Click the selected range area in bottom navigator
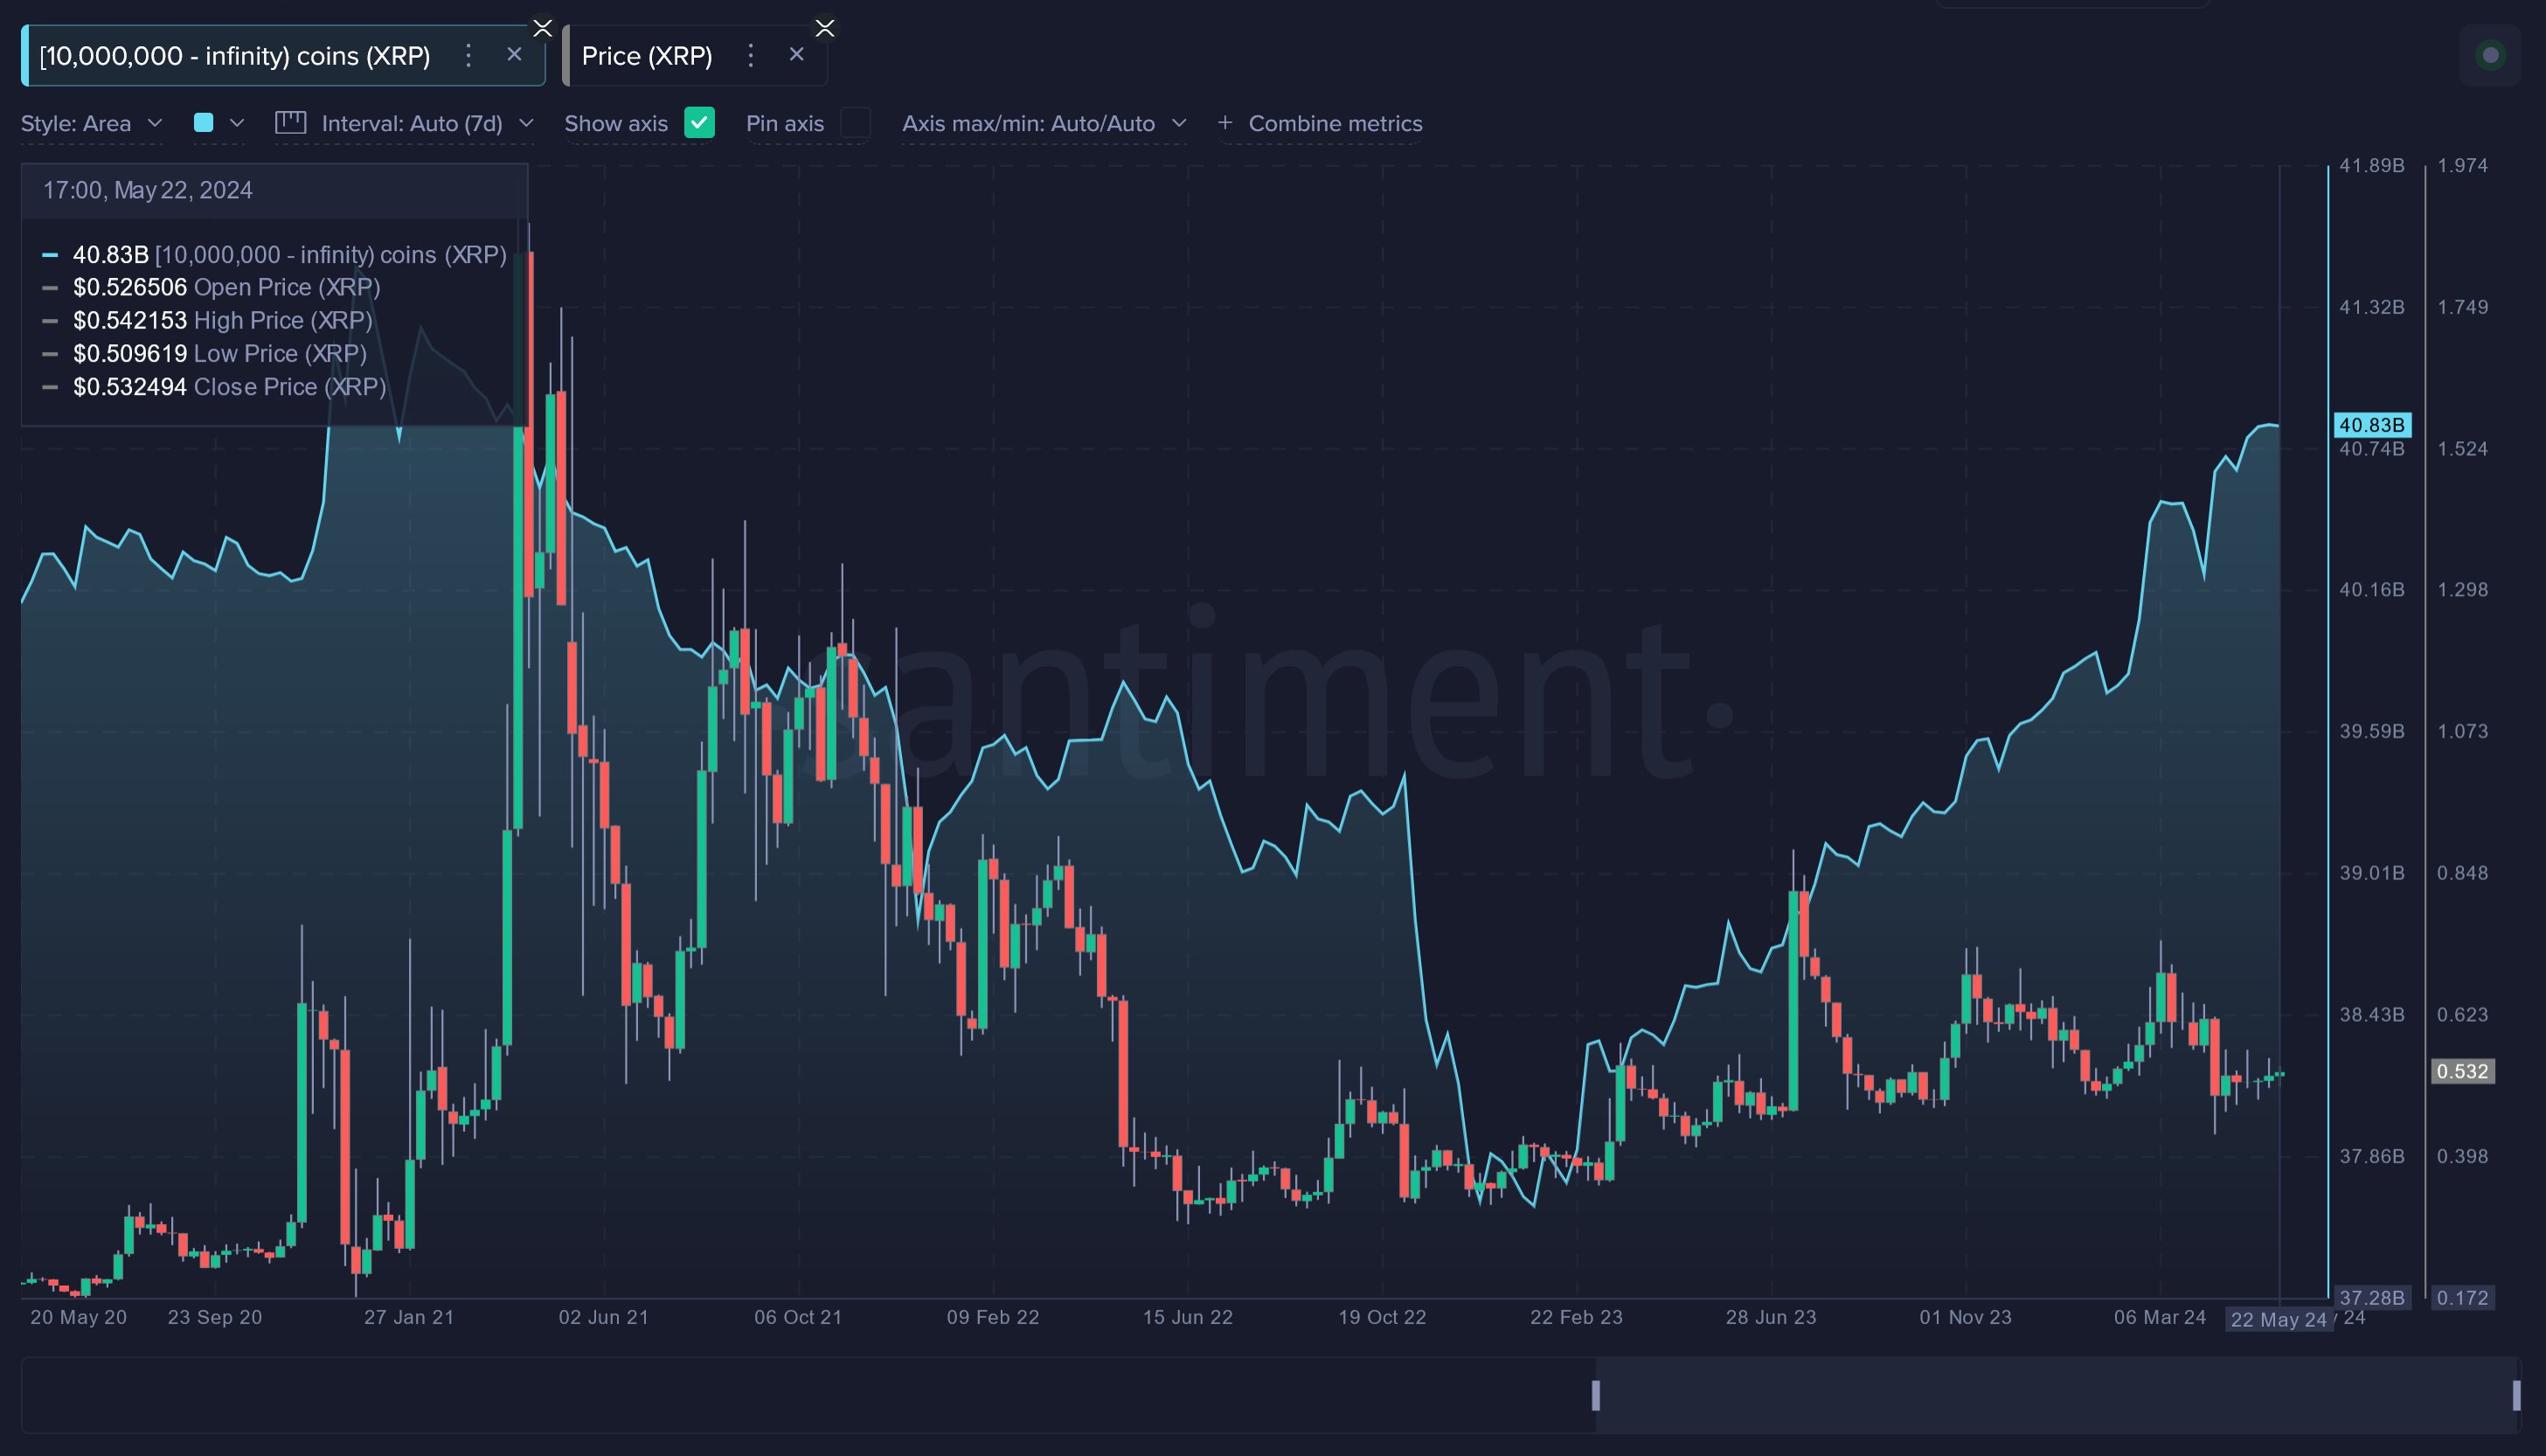 click(x=2056, y=1395)
